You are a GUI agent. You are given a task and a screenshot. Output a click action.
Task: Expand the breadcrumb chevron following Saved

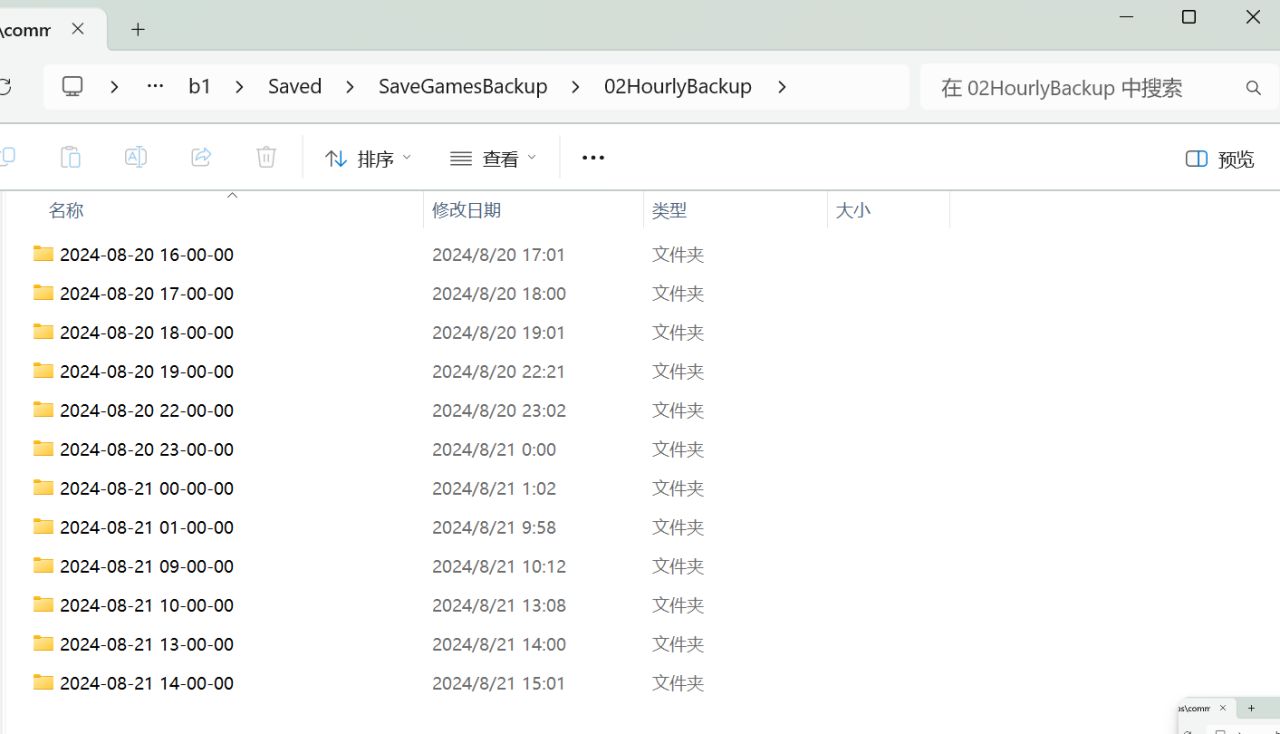(x=350, y=87)
